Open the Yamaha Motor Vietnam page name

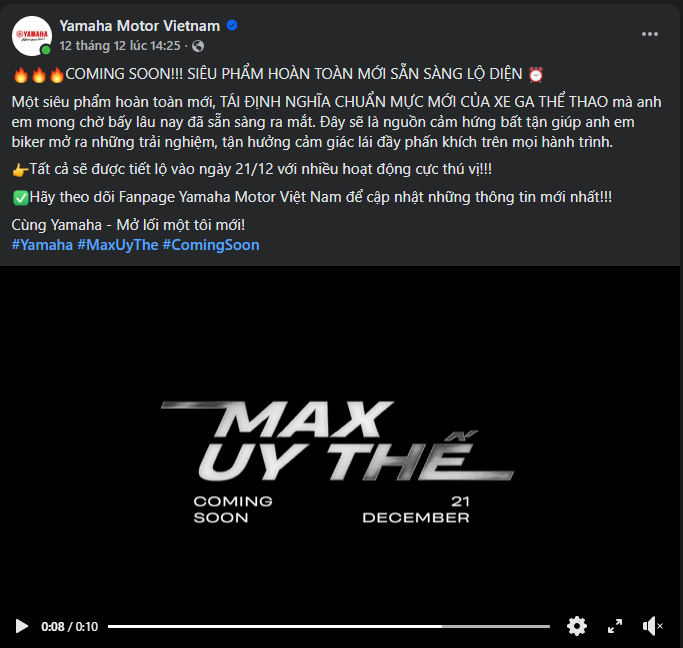tap(140, 26)
